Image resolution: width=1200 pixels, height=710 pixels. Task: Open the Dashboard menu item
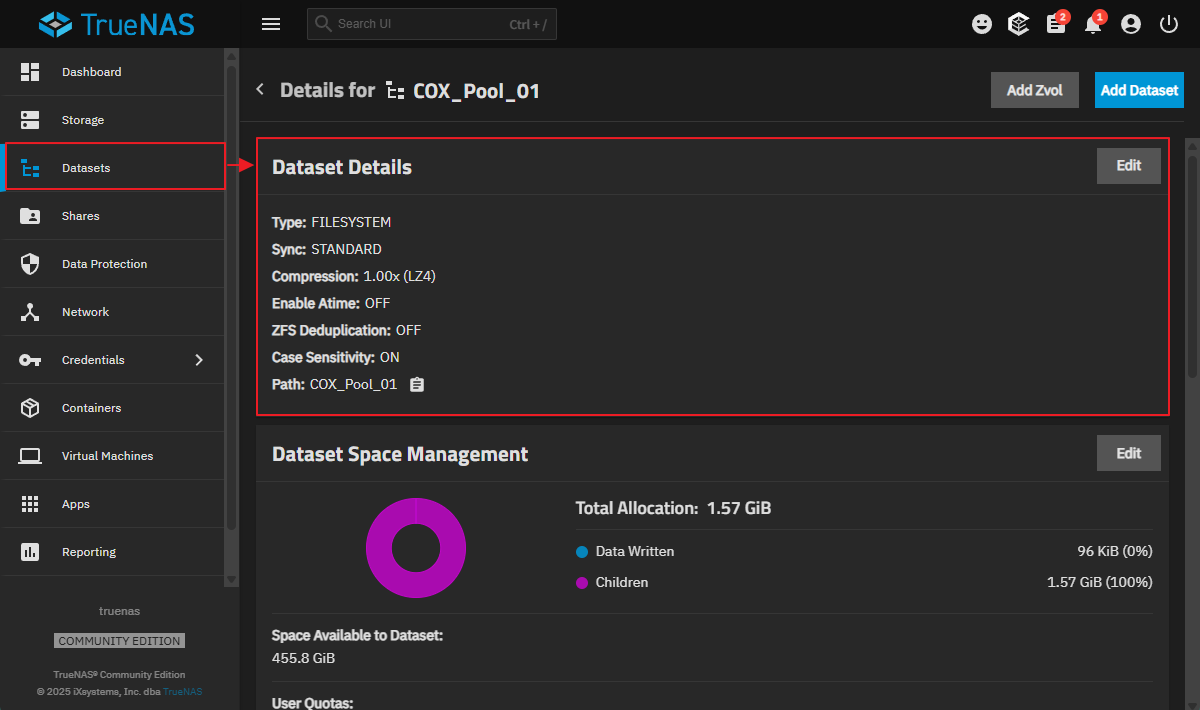tap(113, 72)
